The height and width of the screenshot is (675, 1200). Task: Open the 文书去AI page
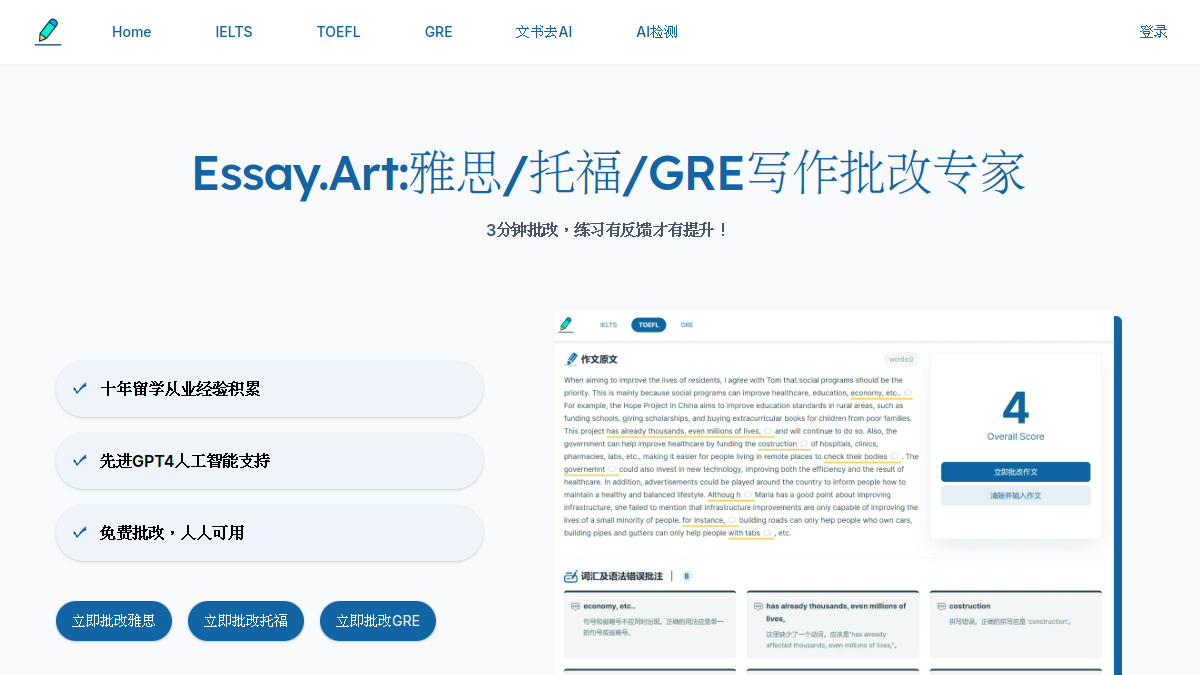pos(544,32)
